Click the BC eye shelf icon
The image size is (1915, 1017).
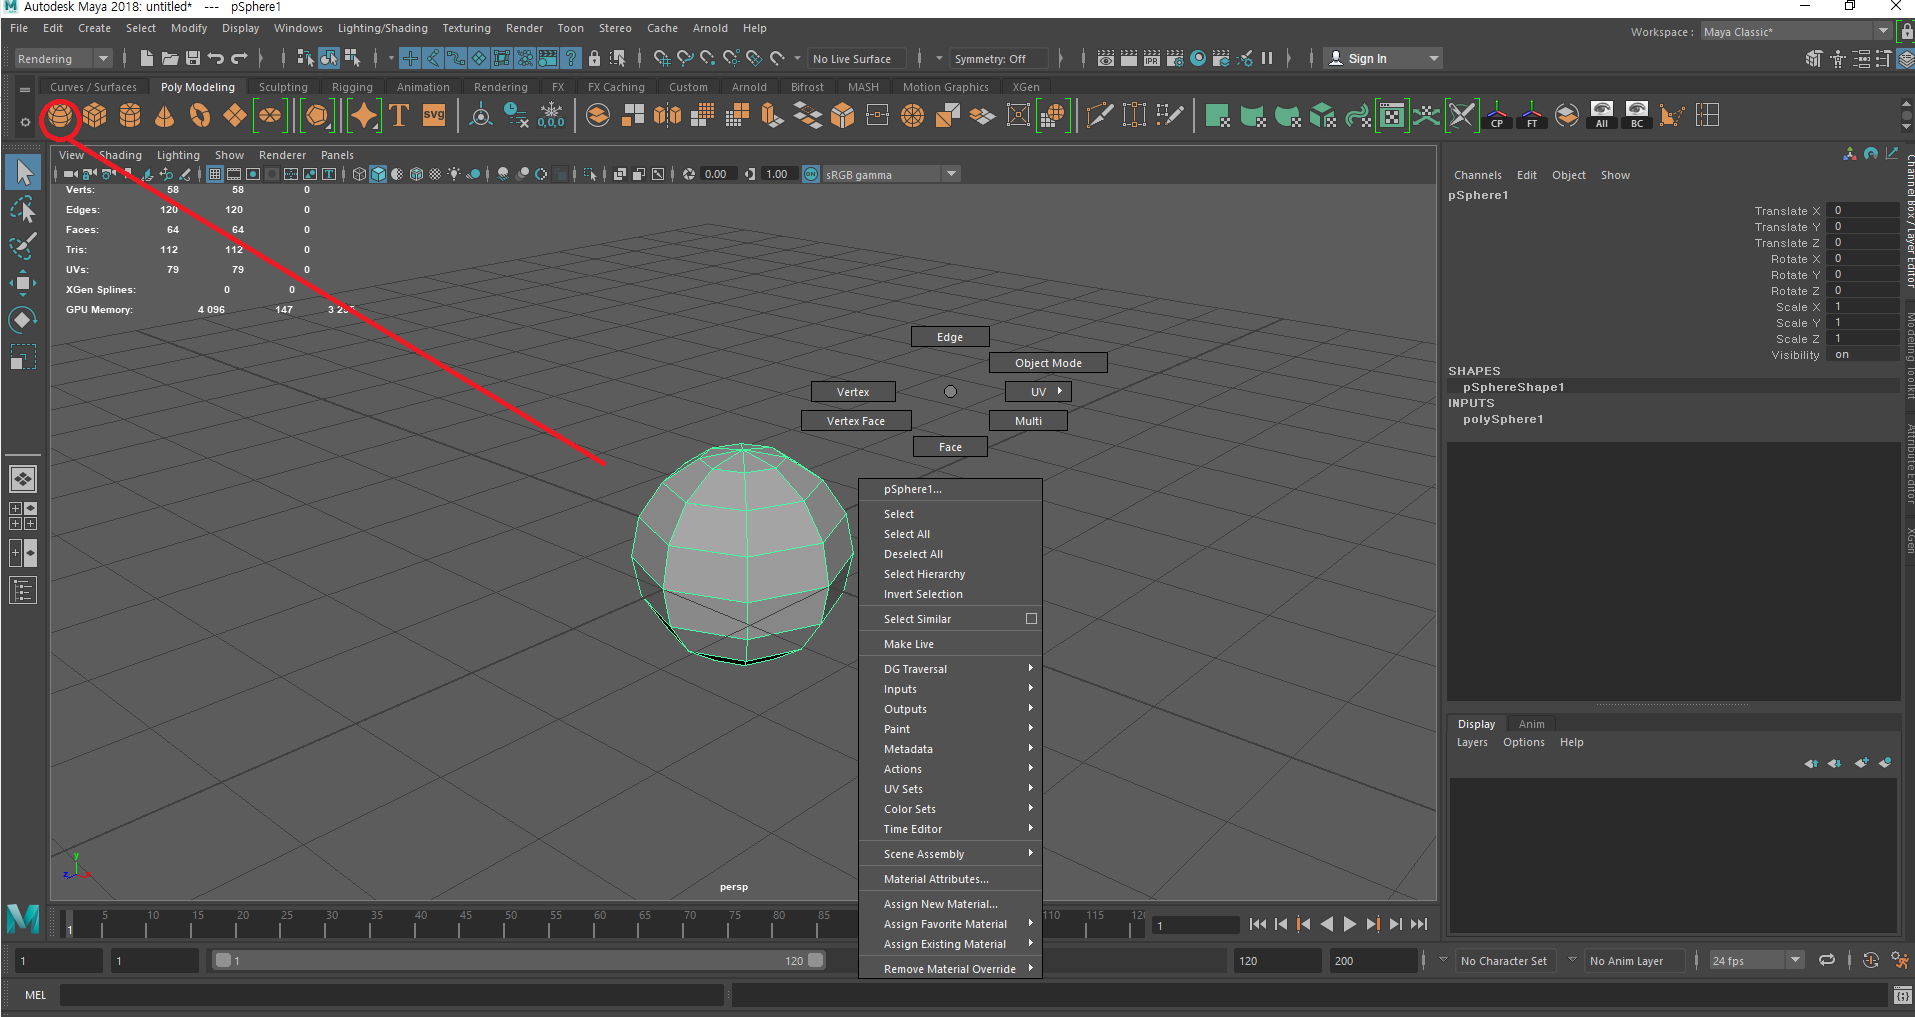point(1637,116)
